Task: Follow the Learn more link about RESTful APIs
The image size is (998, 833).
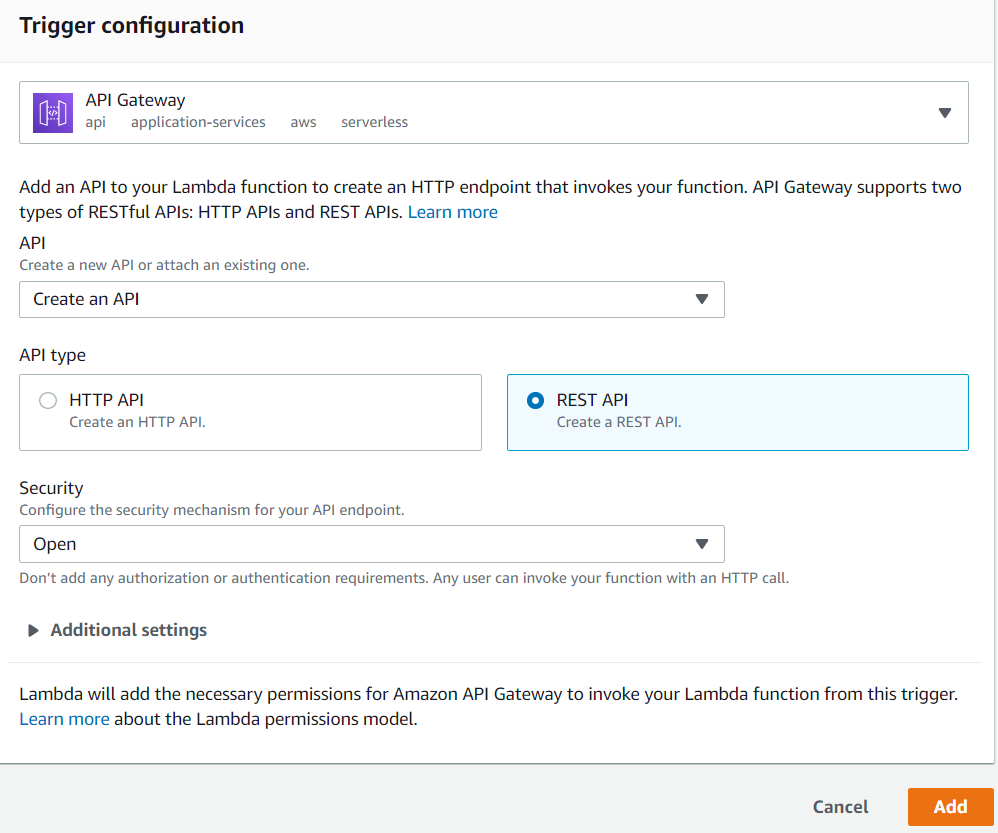Action: click(453, 212)
